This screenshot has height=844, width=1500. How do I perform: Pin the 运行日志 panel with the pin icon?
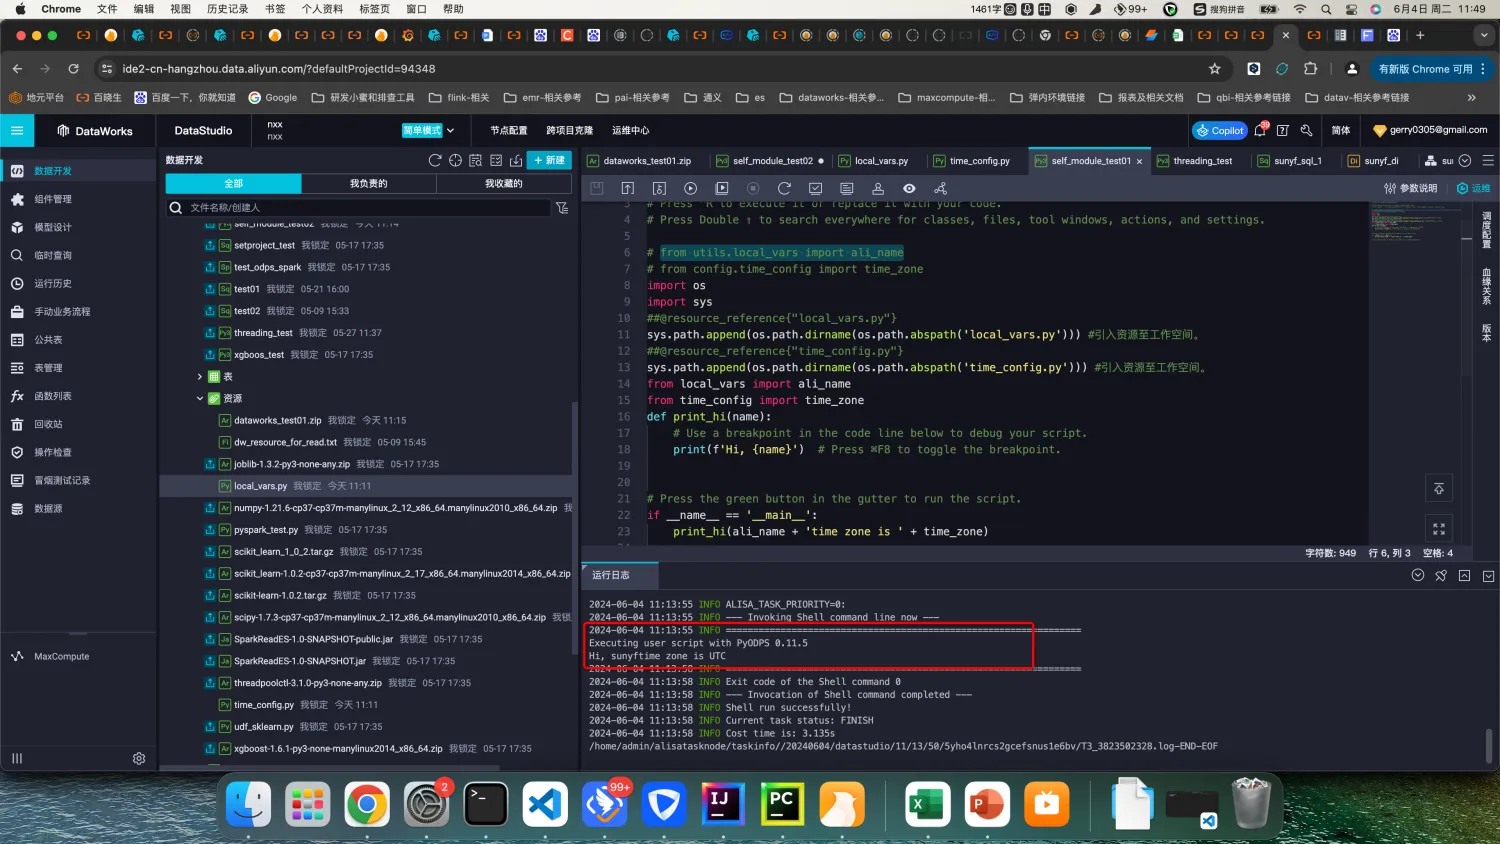[x=1441, y=575]
